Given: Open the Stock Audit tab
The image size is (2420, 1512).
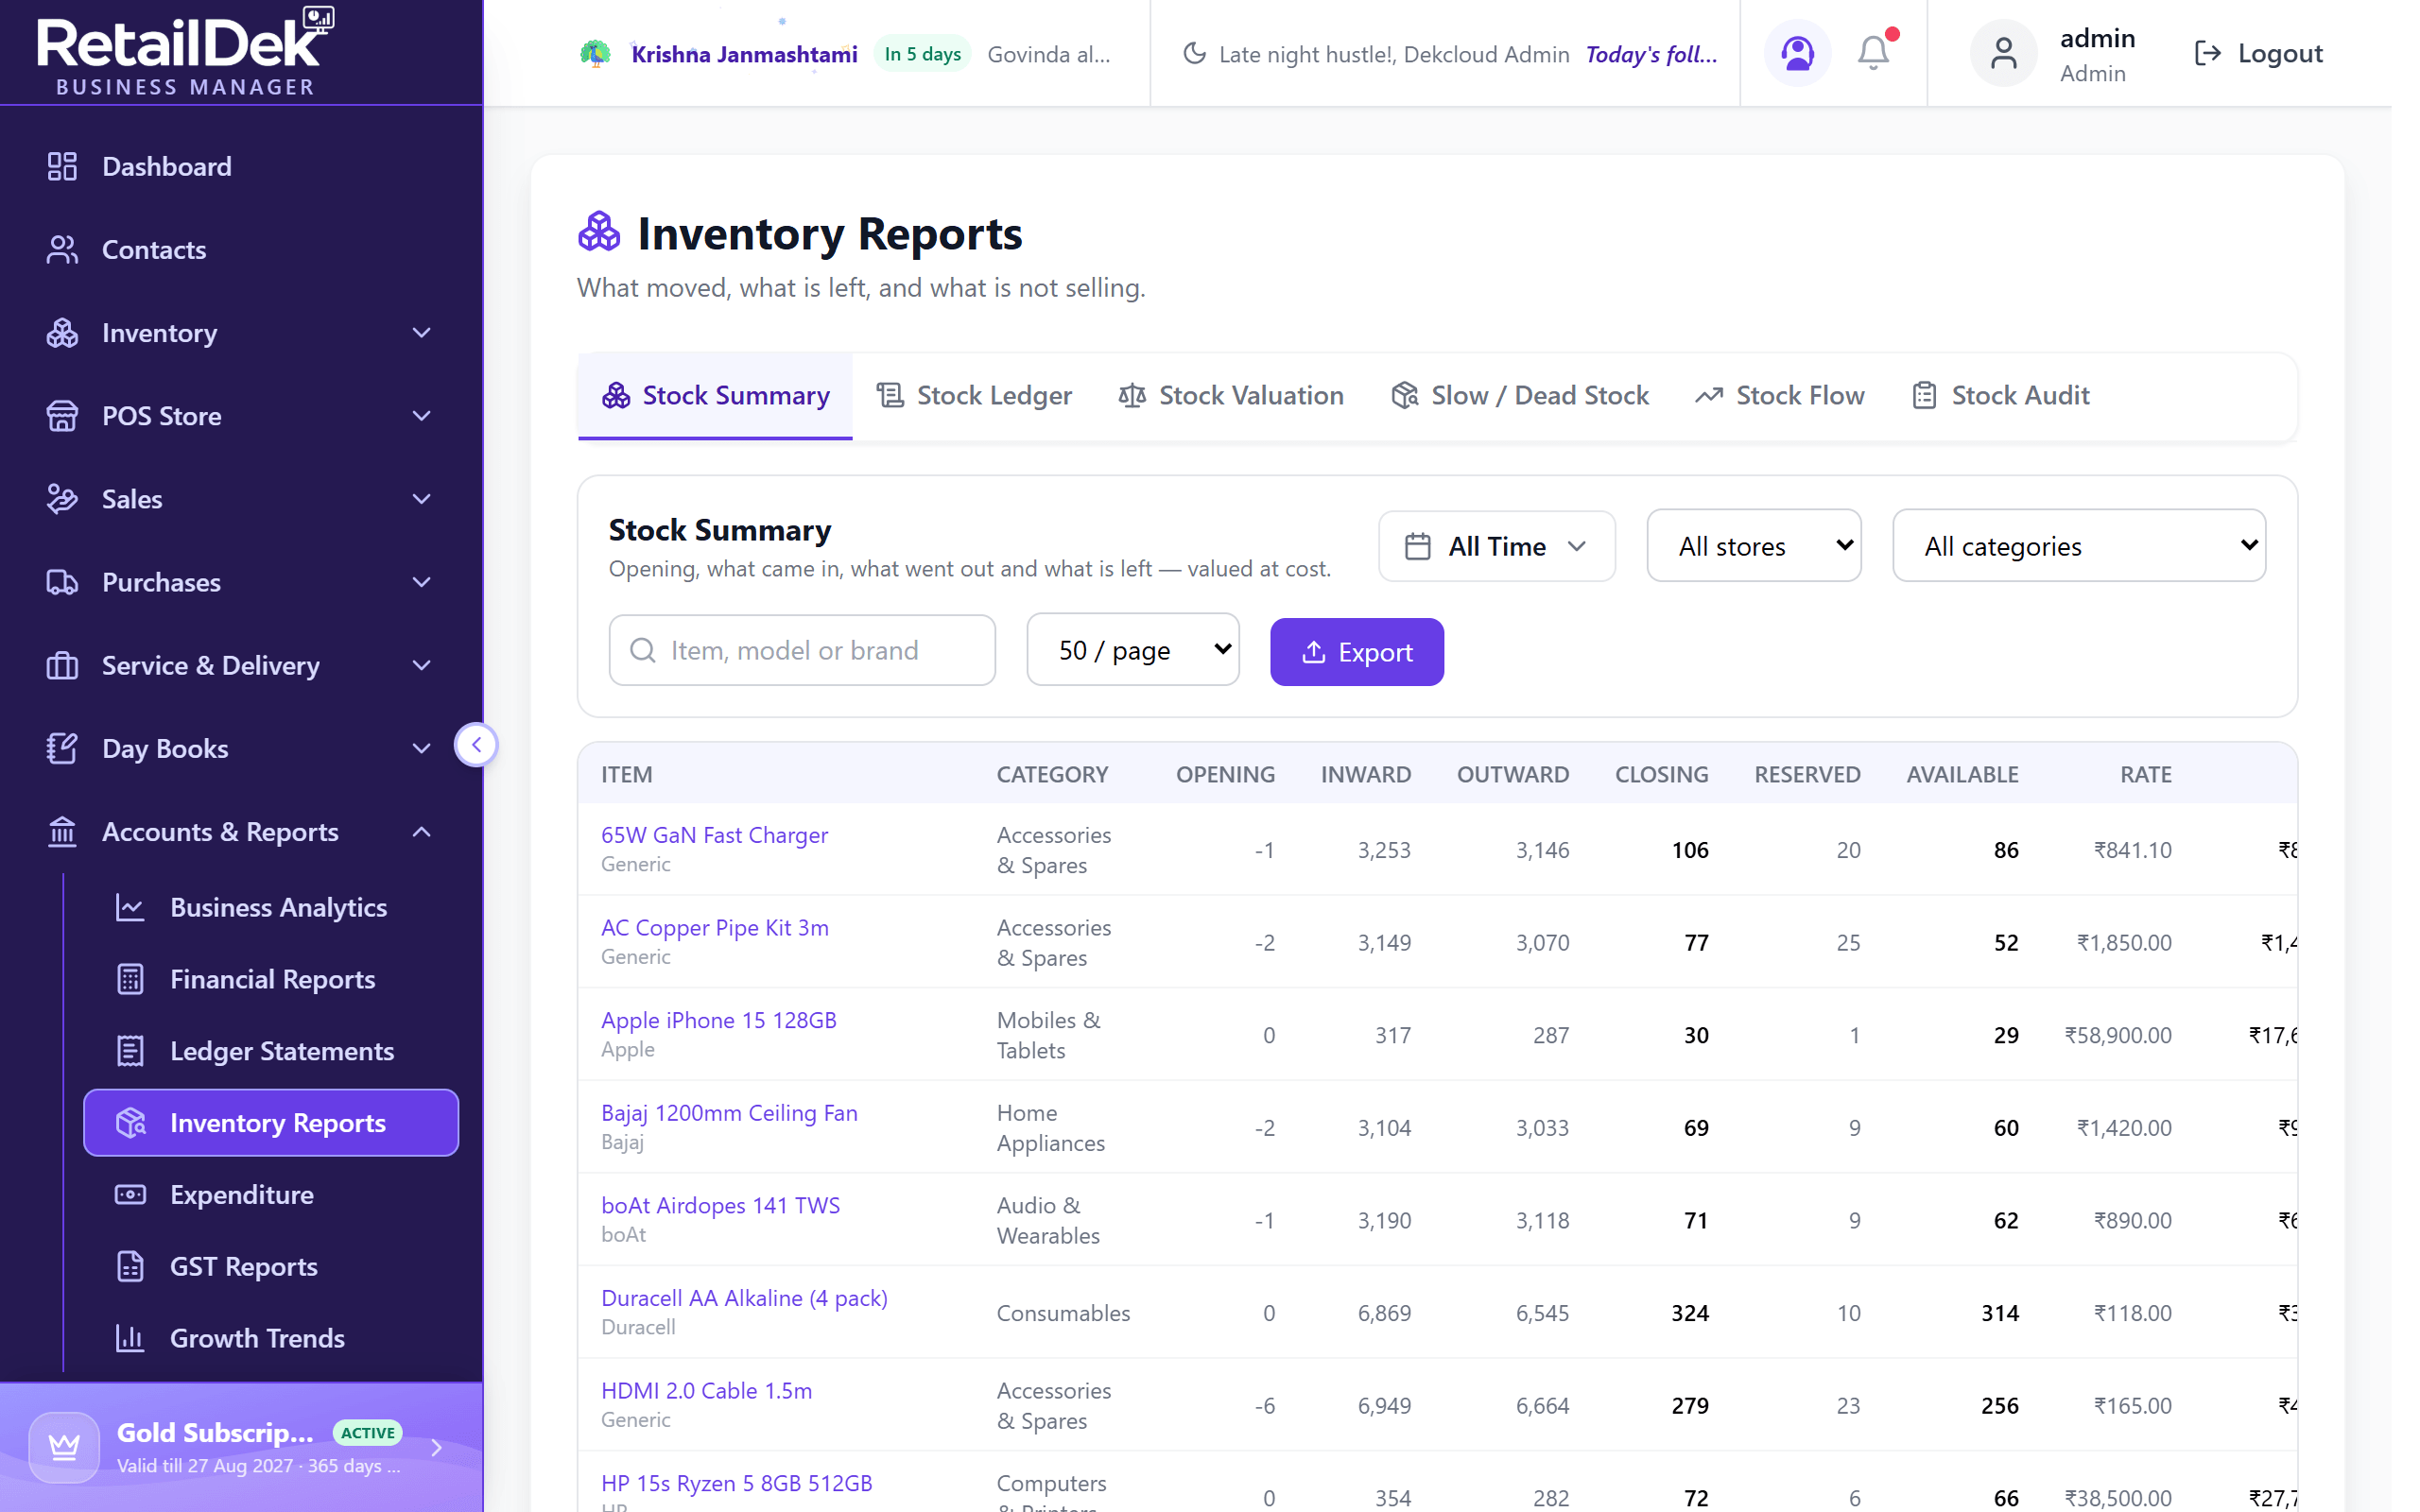Looking at the screenshot, I should [x=2000, y=396].
